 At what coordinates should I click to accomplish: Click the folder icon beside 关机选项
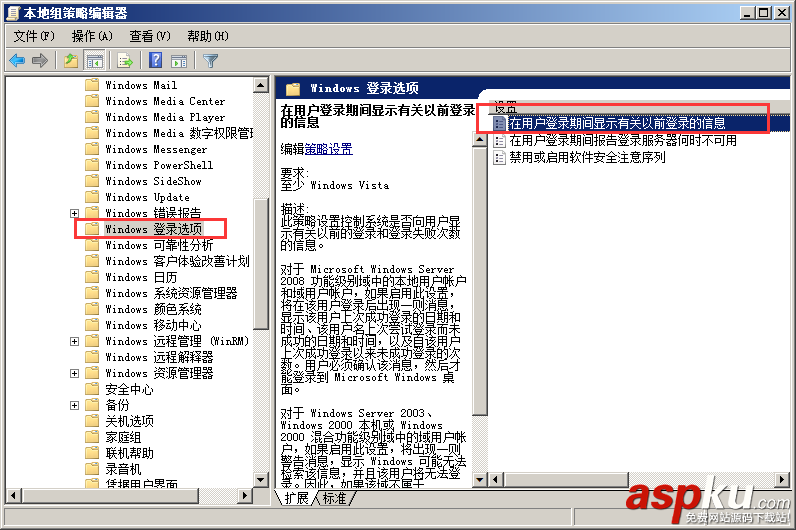[x=92, y=421]
